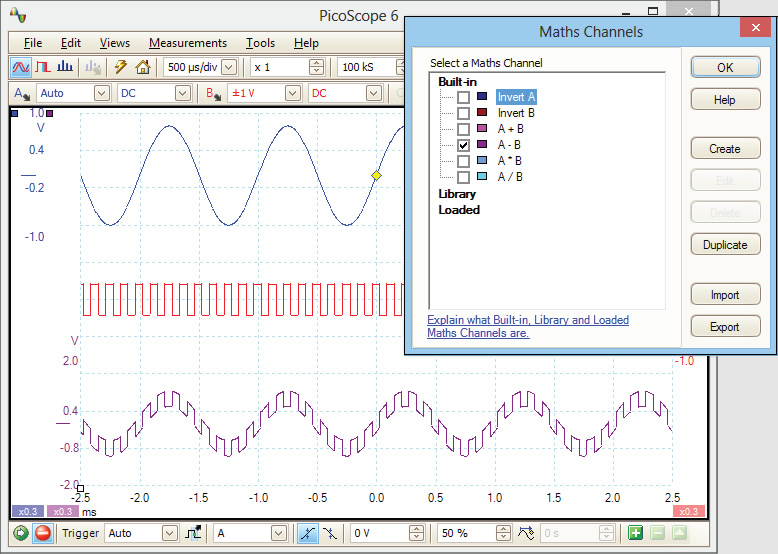Viewport: 778px width, 554px height.
Task: Enable the A + B maths channel
Action: (x=463, y=129)
